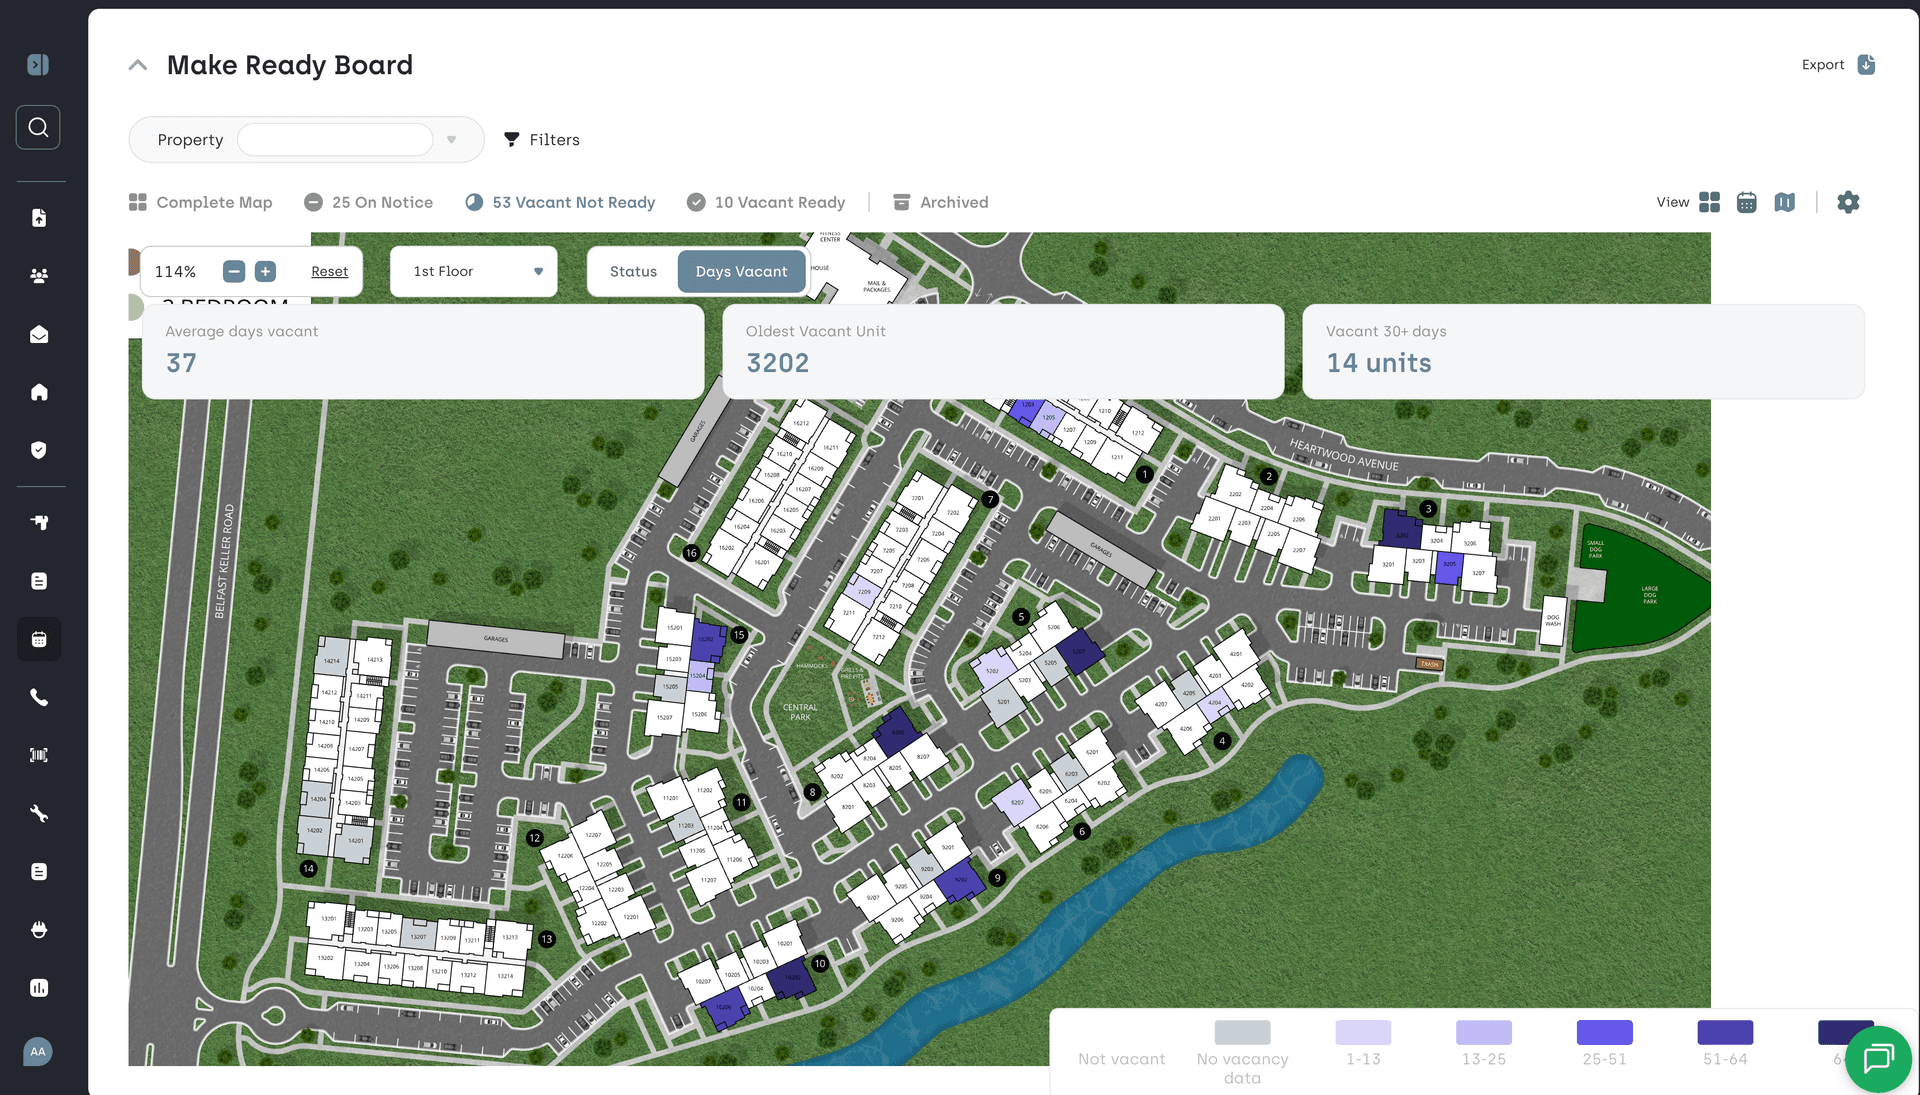The image size is (1920, 1095).
Task: Switch to calendar view icon
Action: click(x=1747, y=202)
